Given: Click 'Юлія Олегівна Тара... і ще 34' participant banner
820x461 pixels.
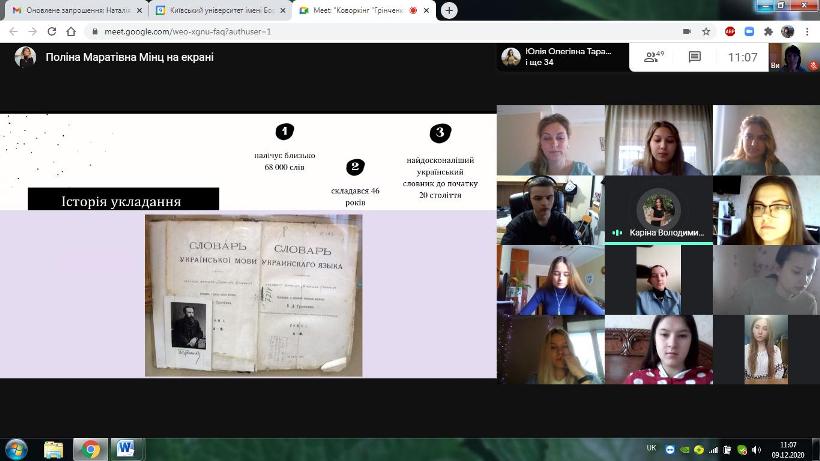Looking at the screenshot, I should [562, 56].
